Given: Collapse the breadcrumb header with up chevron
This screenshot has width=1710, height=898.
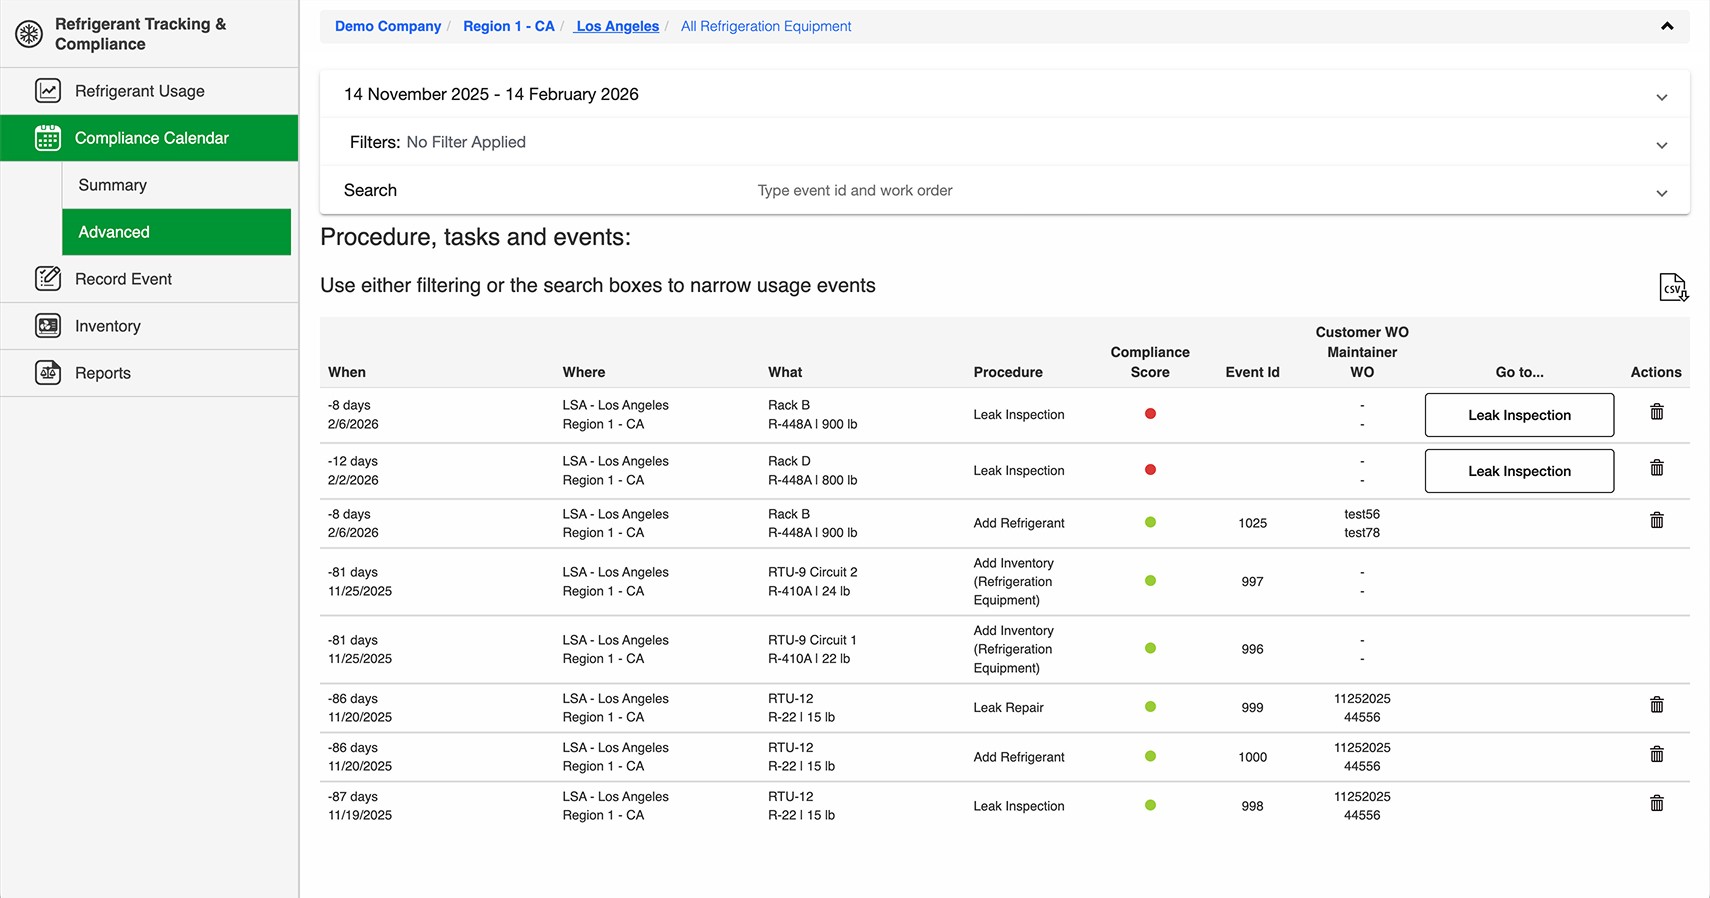Looking at the screenshot, I should [x=1667, y=26].
